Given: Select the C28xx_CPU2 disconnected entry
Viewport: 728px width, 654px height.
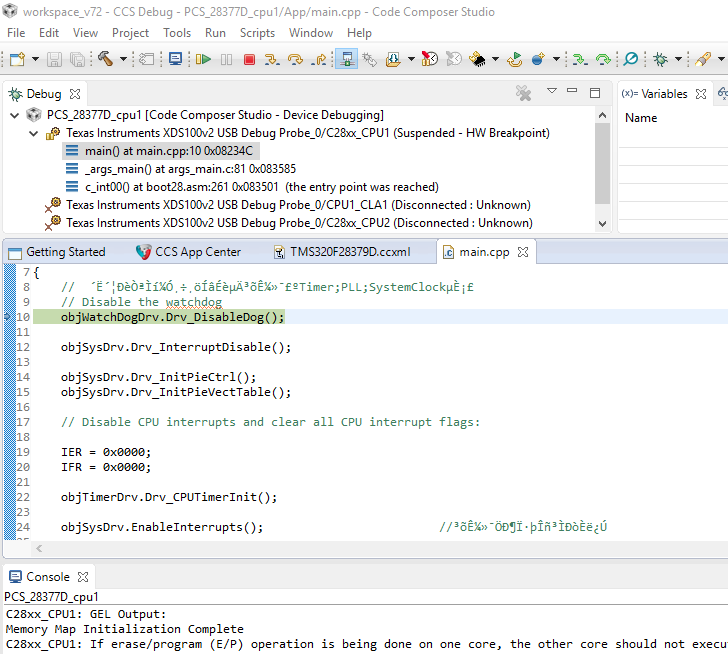Looking at the screenshot, I should click(x=289, y=223).
